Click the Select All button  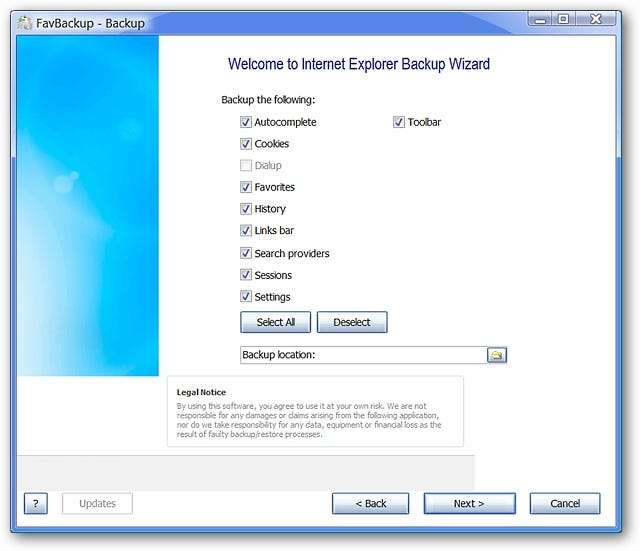coord(276,322)
